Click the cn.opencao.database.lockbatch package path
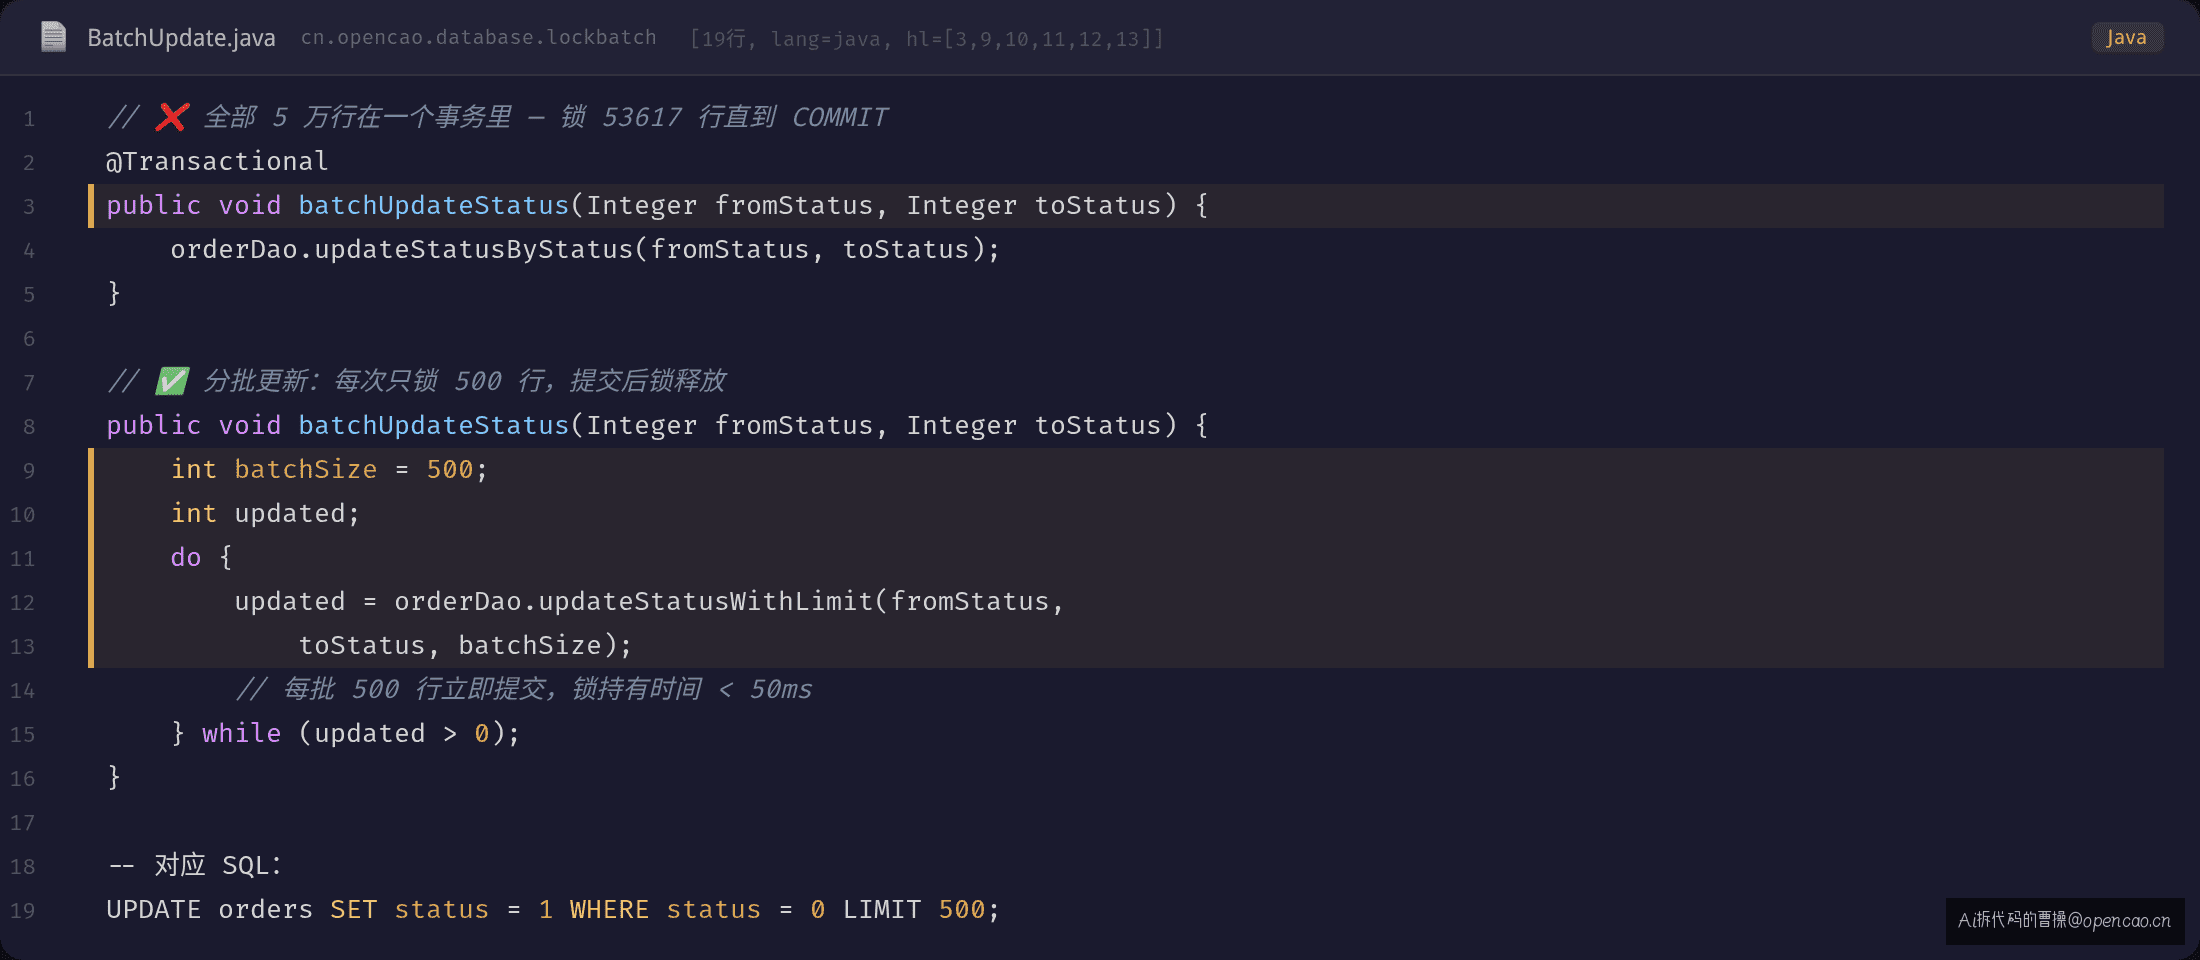Image resolution: width=2200 pixels, height=960 pixels. click(x=479, y=37)
